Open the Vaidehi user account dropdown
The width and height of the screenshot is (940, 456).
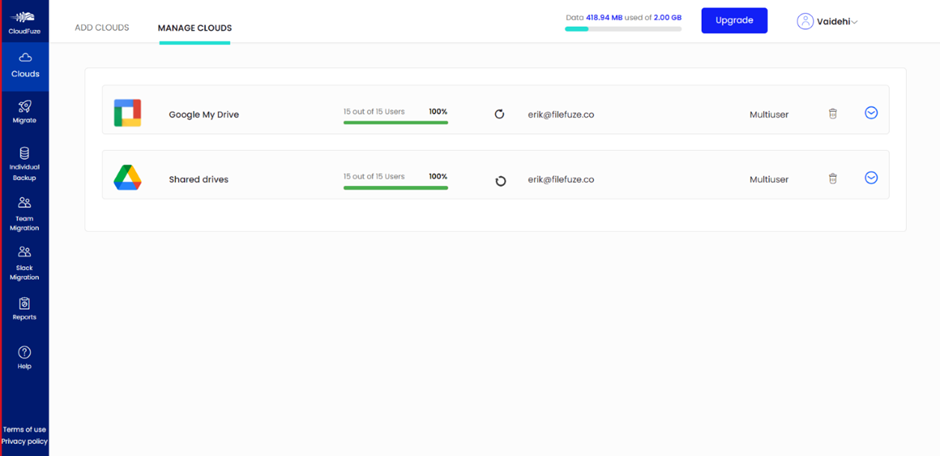click(827, 21)
